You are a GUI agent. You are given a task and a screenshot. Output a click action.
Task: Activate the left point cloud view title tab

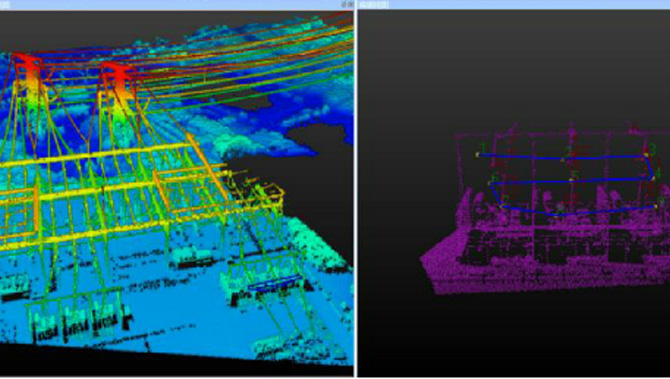click(x=5, y=5)
